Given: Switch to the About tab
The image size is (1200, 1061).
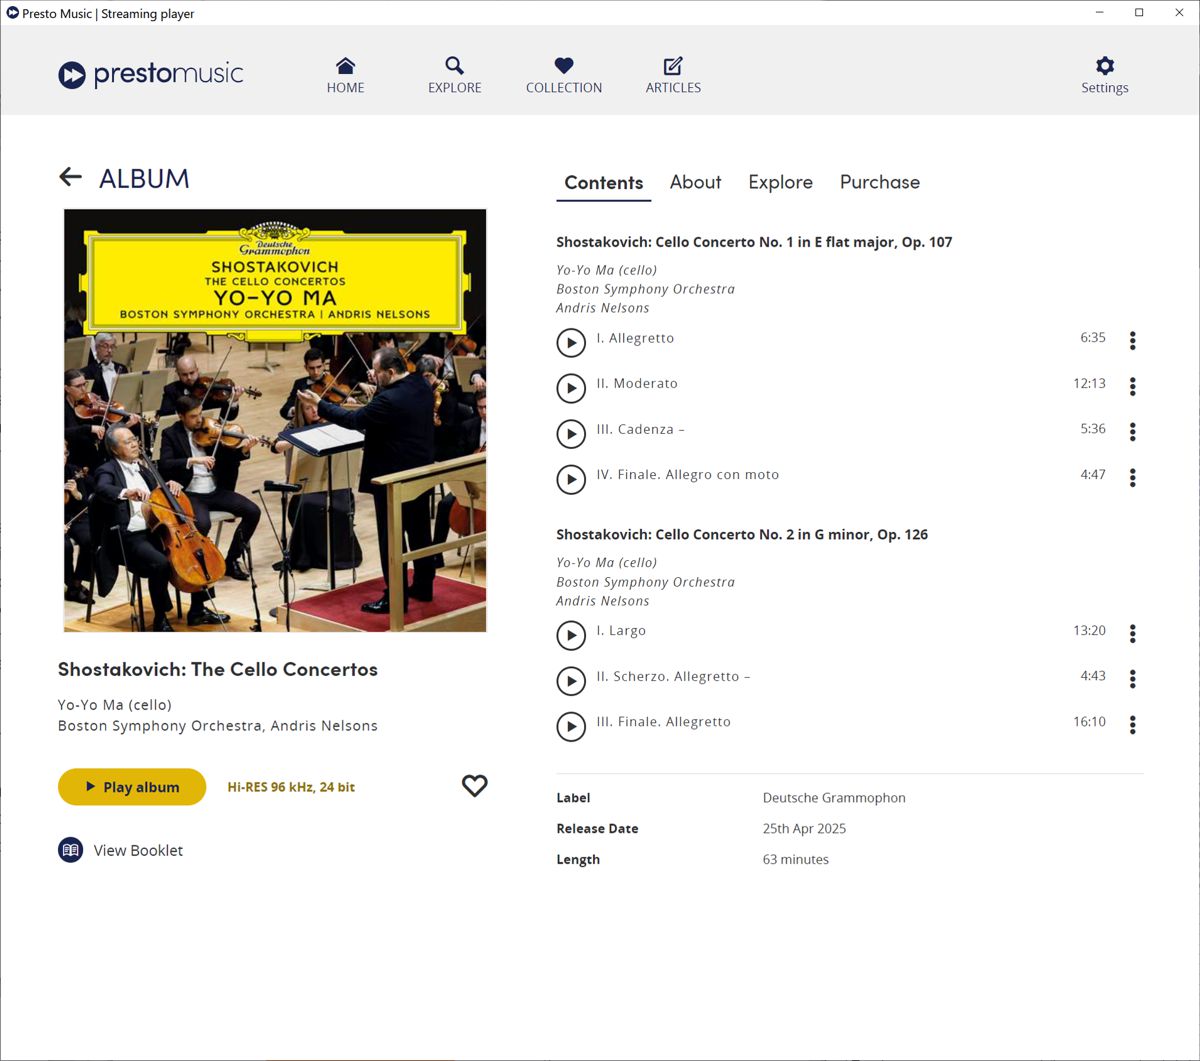Looking at the screenshot, I should point(695,182).
